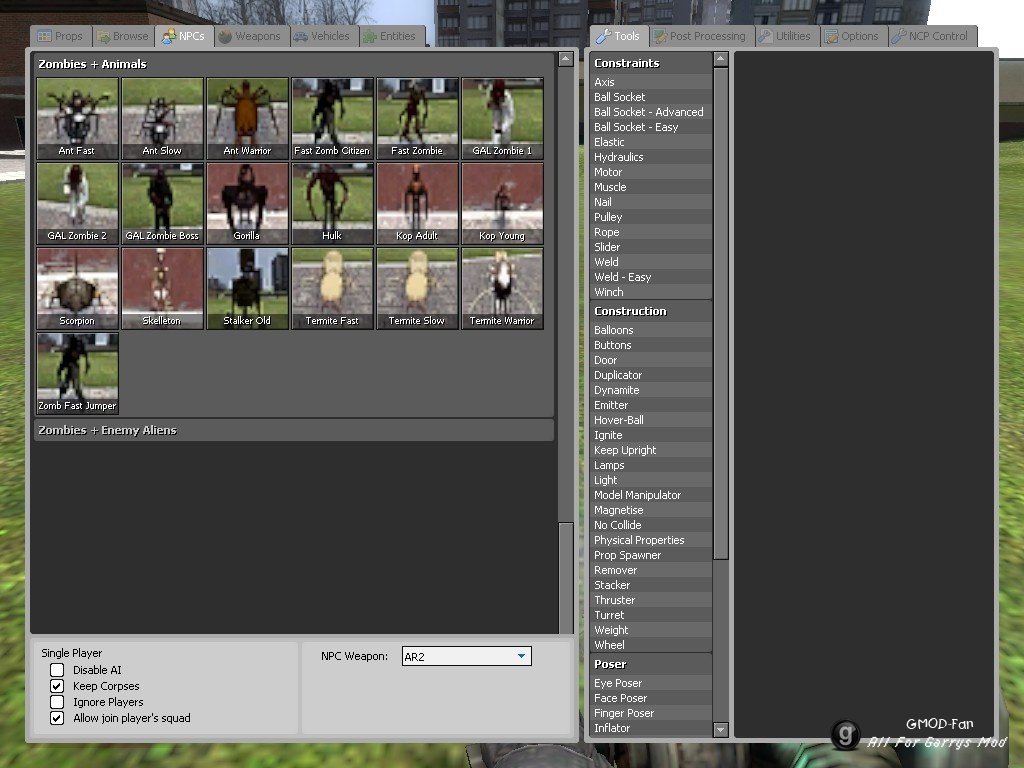The image size is (1024, 768).
Task: Select the GAL Zombie 1 icon
Action: point(502,118)
